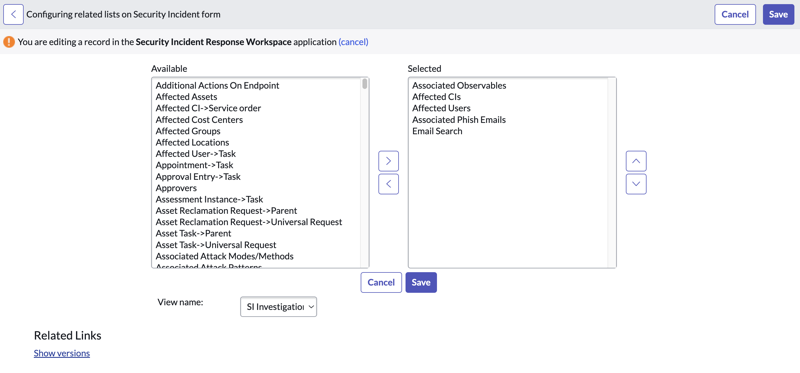This screenshot has width=800, height=373.
Task: Cancel editing in application via (cancel) link
Action: [353, 42]
